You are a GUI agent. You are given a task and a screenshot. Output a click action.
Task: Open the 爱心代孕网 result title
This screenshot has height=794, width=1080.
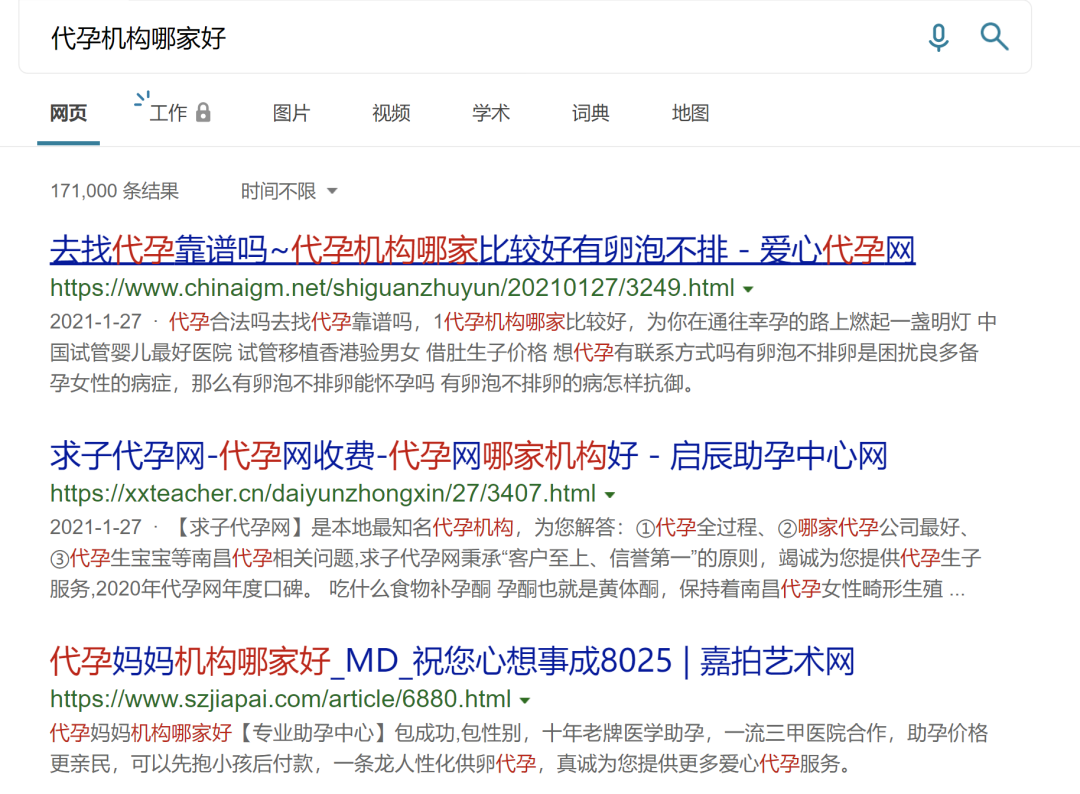point(482,250)
